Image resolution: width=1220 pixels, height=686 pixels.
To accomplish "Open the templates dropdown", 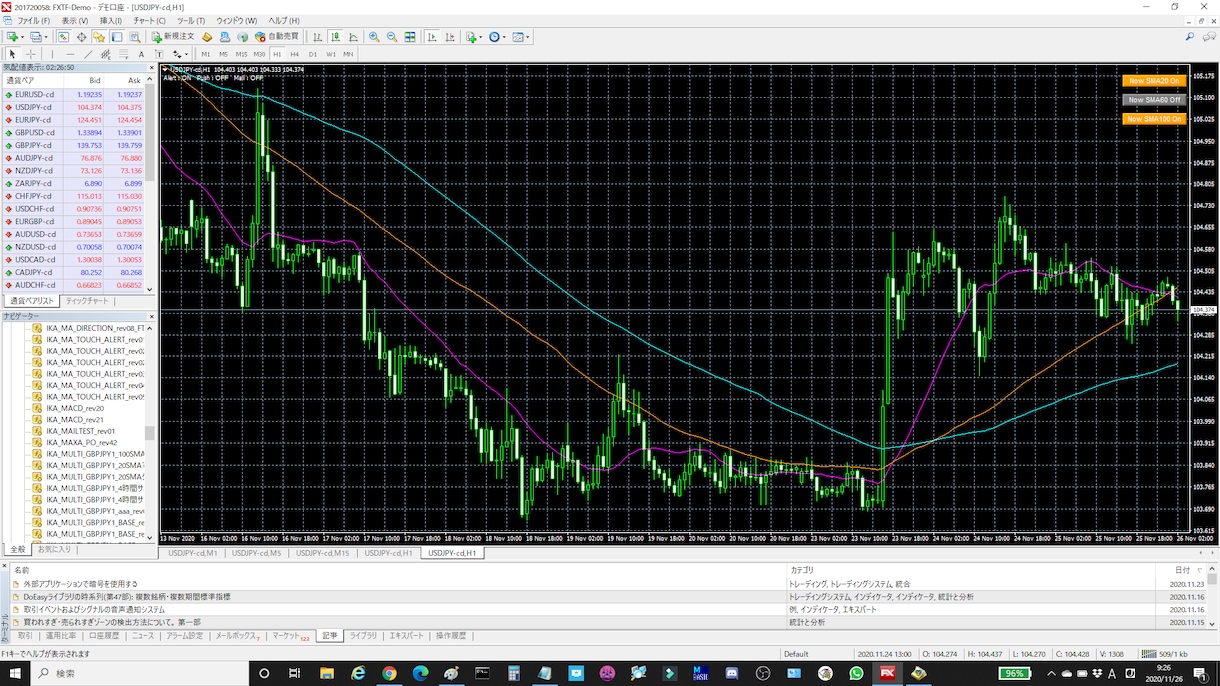I will 522,37.
